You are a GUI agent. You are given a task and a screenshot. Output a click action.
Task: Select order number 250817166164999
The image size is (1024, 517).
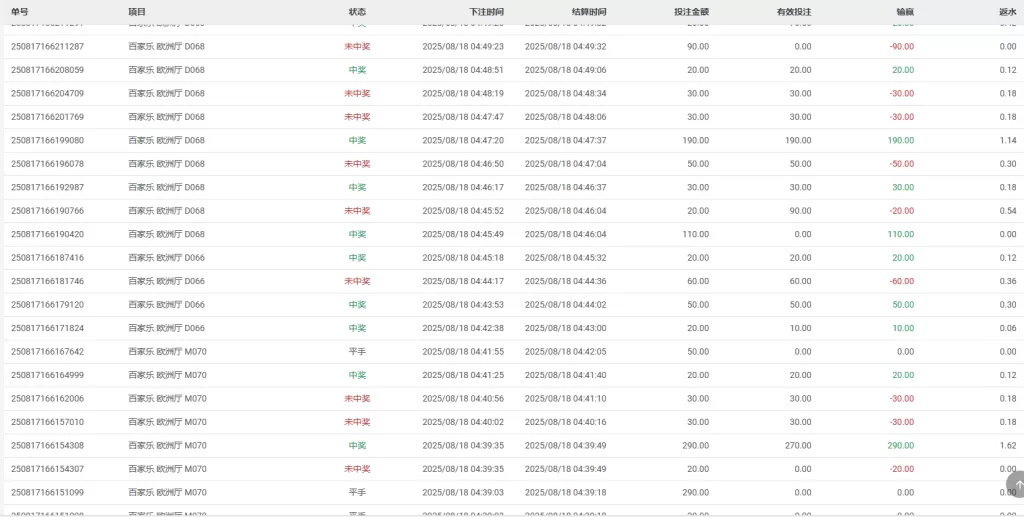[x=47, y=375]
